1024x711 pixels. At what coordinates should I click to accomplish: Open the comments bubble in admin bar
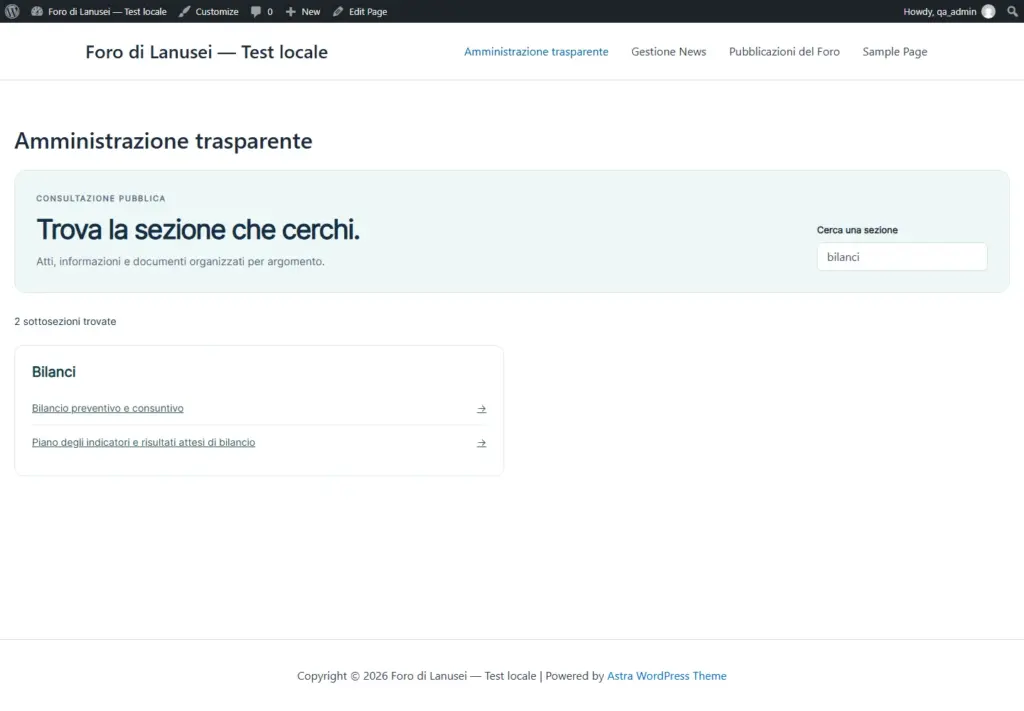click(262, 11)
